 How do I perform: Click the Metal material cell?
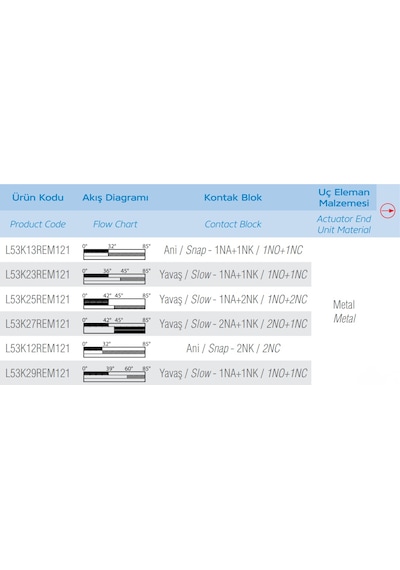click(x=344, y=312)
